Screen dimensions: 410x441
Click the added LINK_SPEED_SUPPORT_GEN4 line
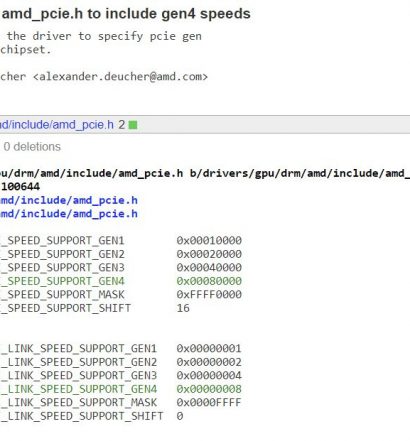pyautogui.click(x=121, y=389)
